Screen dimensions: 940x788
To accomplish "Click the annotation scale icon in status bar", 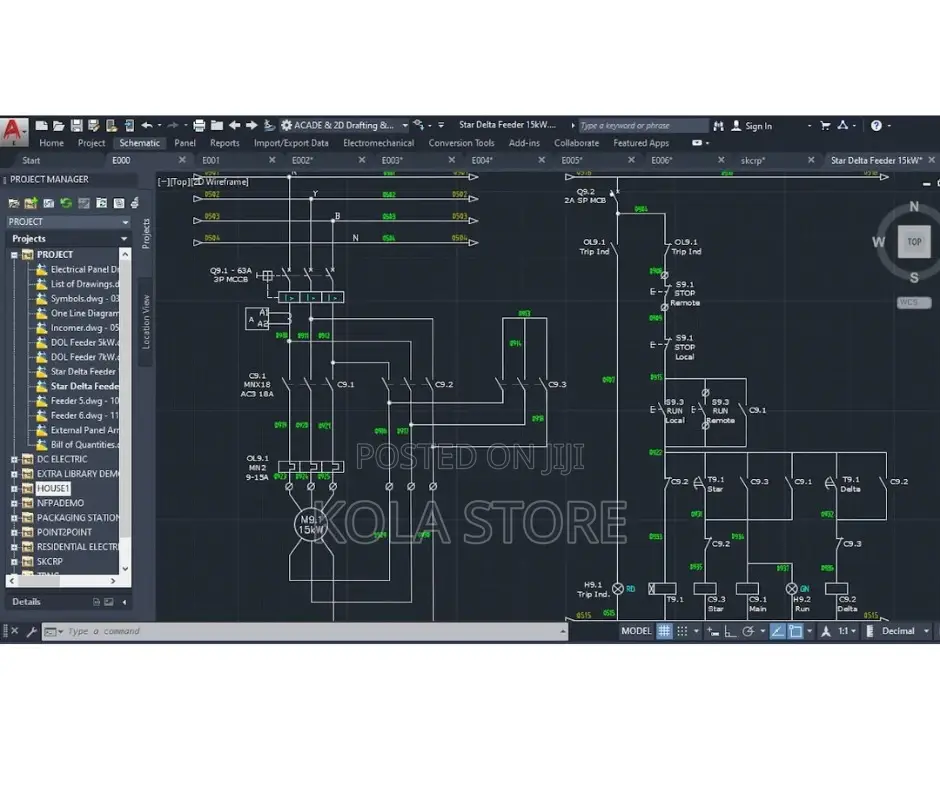I will (825, 631).
